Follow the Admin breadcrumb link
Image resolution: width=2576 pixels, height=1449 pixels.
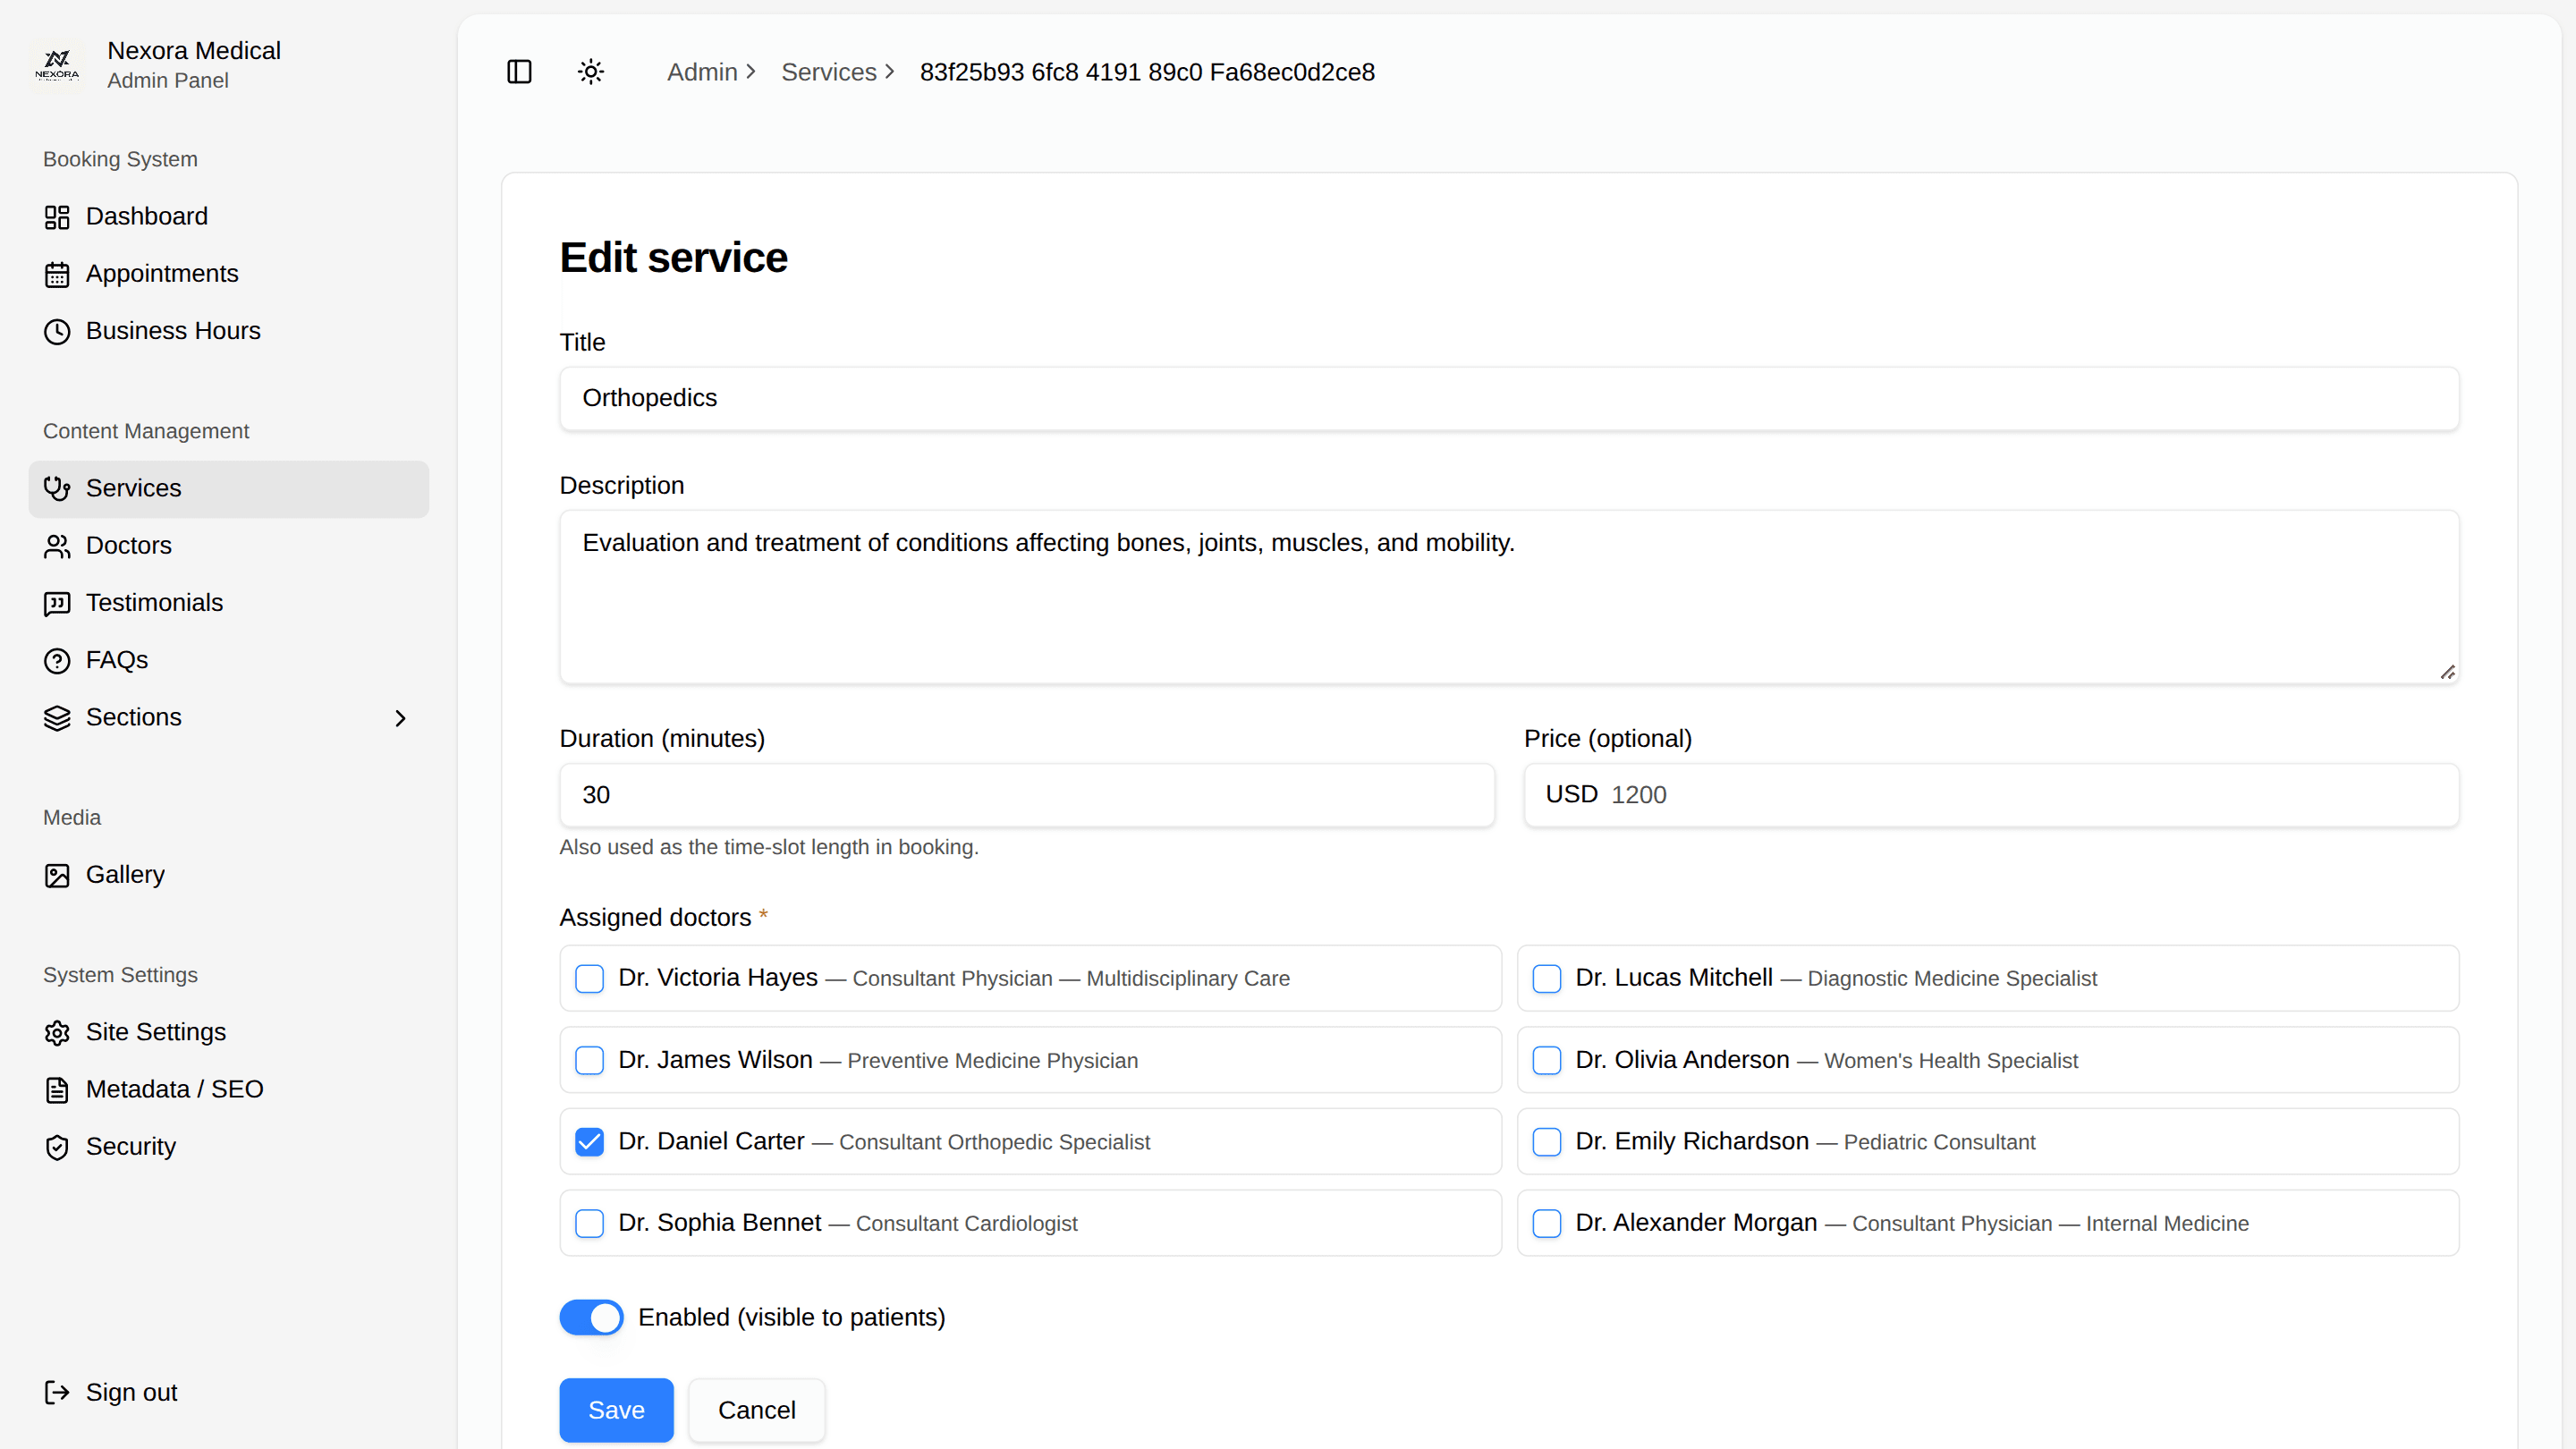[702, 72]
